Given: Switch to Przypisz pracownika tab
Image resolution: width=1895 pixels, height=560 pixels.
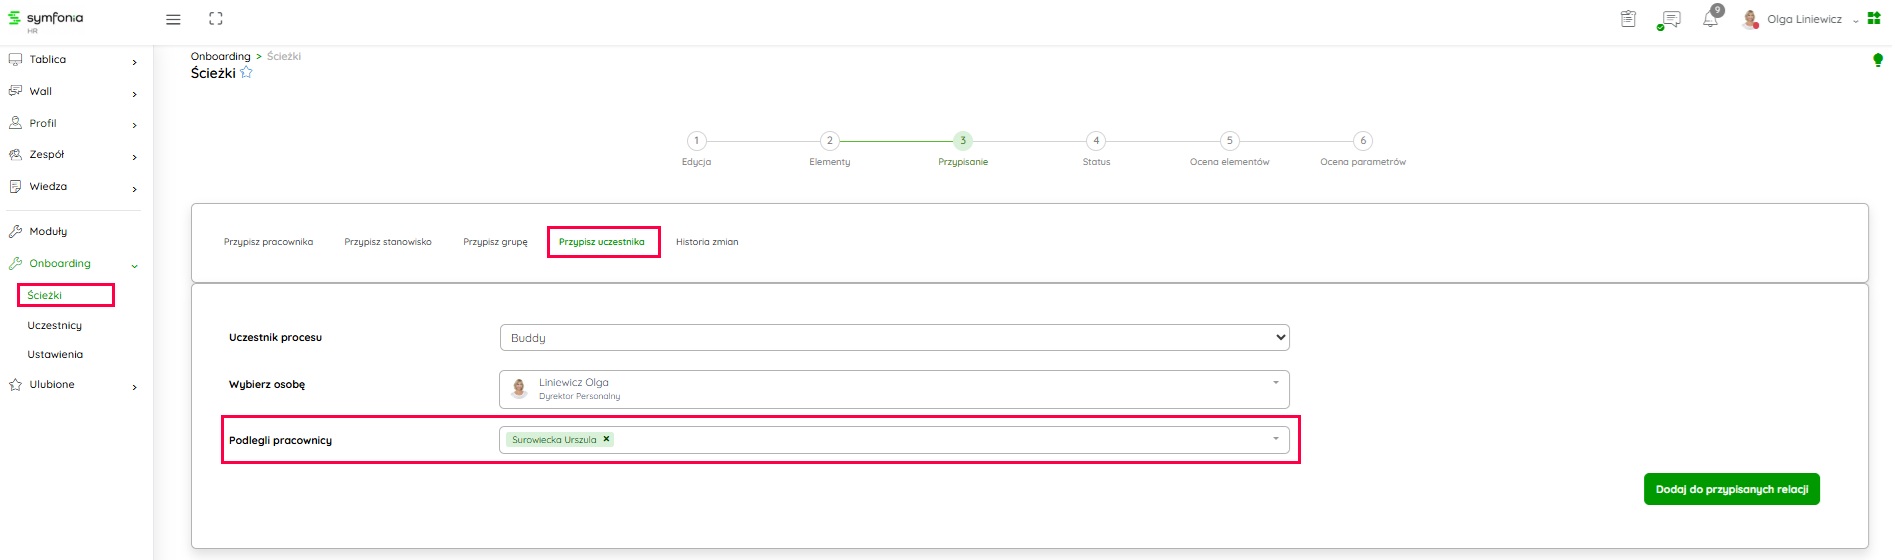Looking at the screenshot, I should pyautogui.click(x=268, y=242).
